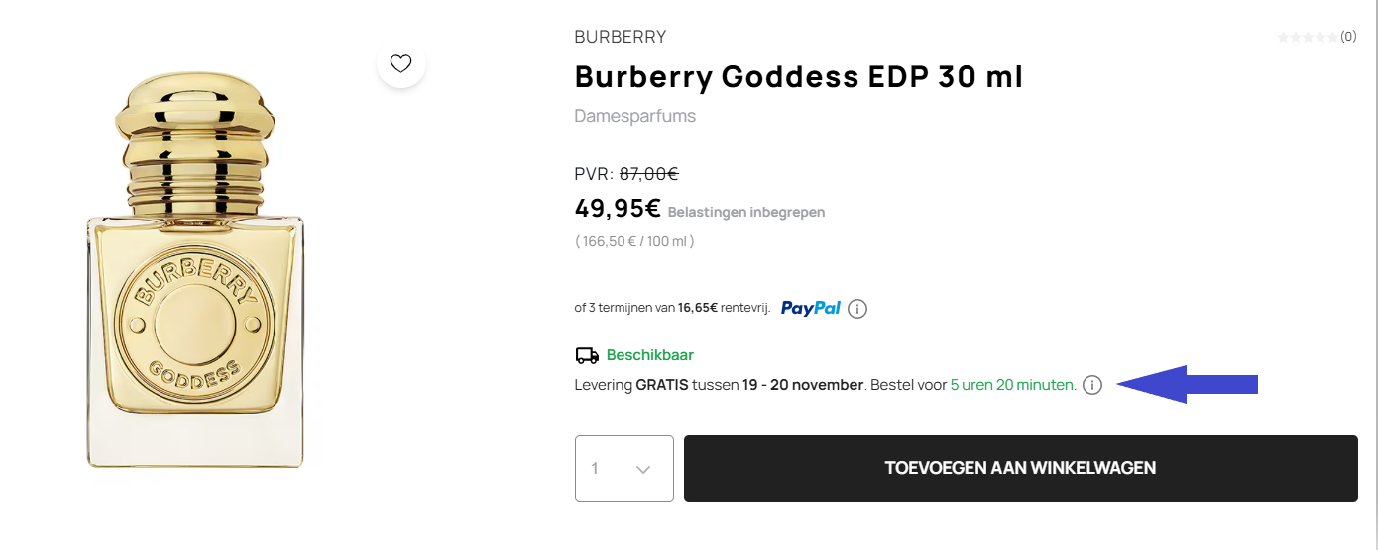This screenshot has height=550, width=1378.
Task: Click the 19 - 20 november delivery date
Action: point(802,385)
